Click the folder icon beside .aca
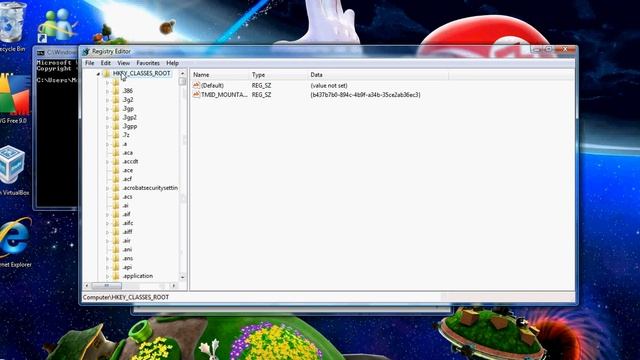The image size is (640, 360). [x=116, y=152]
